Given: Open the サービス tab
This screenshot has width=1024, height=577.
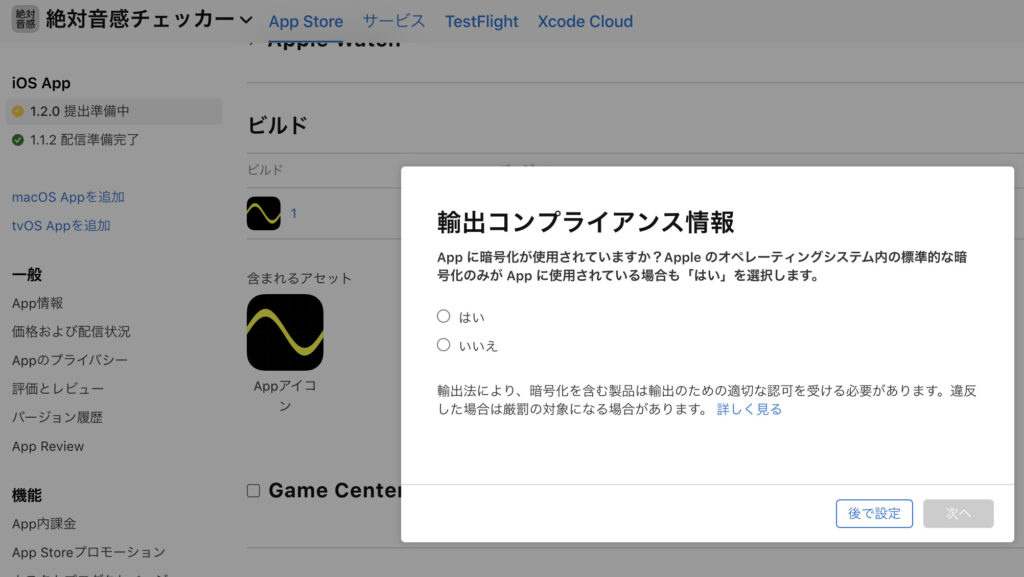Looking at the screenshot, I should [x=394, y=22].
